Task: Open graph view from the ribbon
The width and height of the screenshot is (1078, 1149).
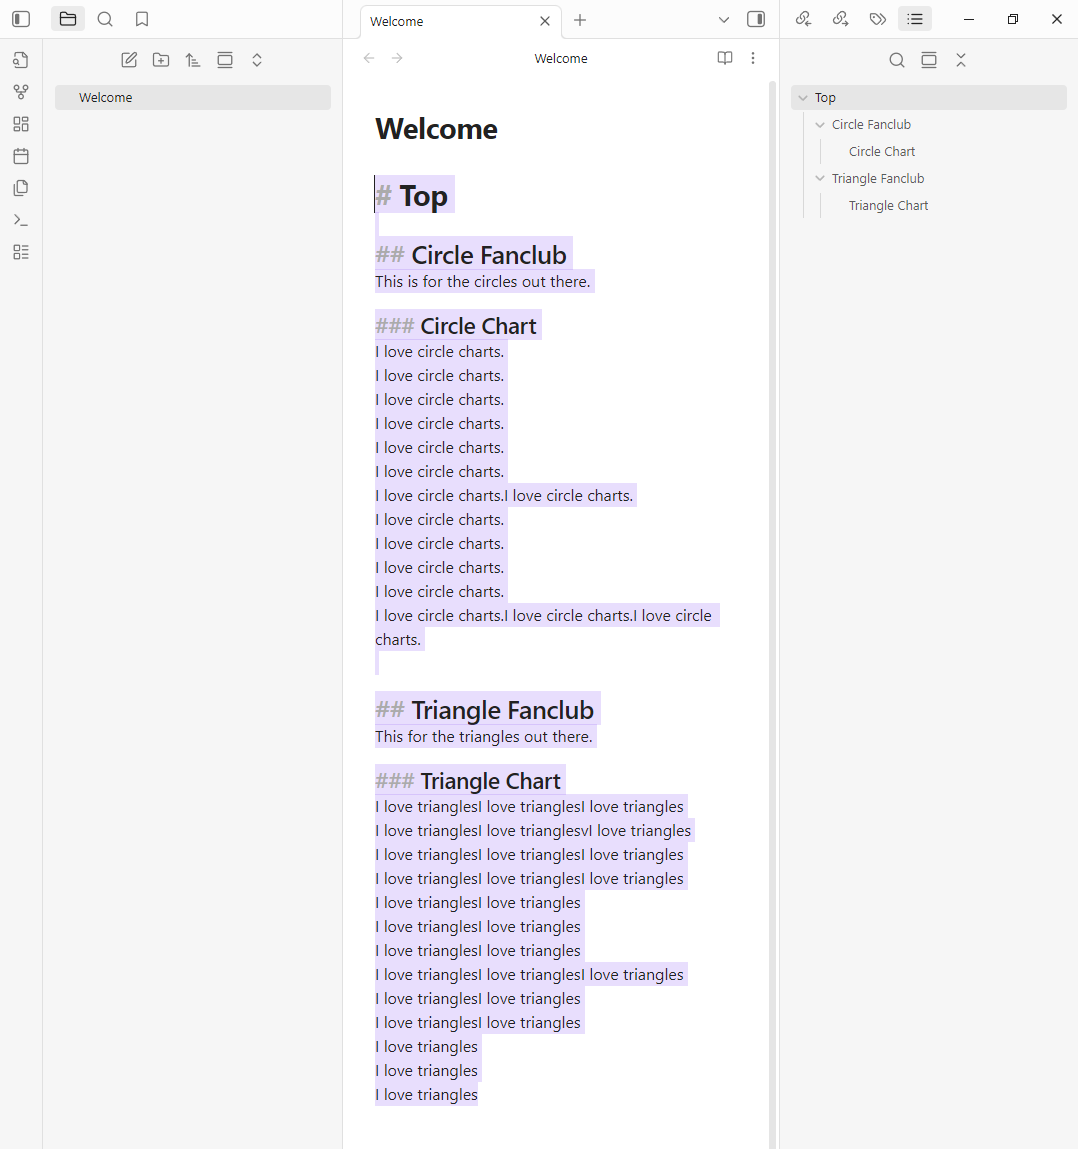Action: coord(21,92)
